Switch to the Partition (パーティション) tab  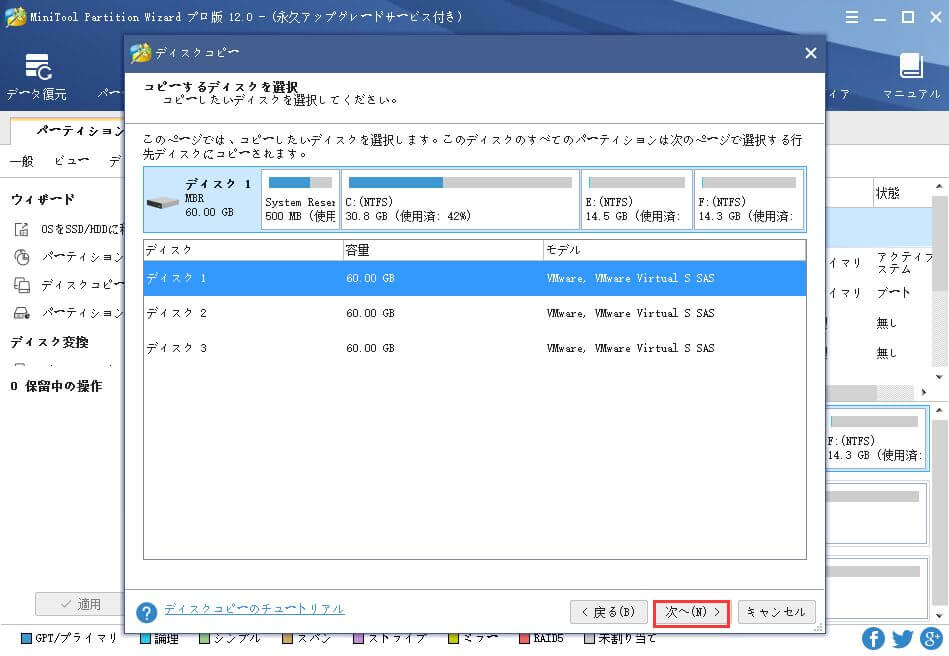coord(80,131)
